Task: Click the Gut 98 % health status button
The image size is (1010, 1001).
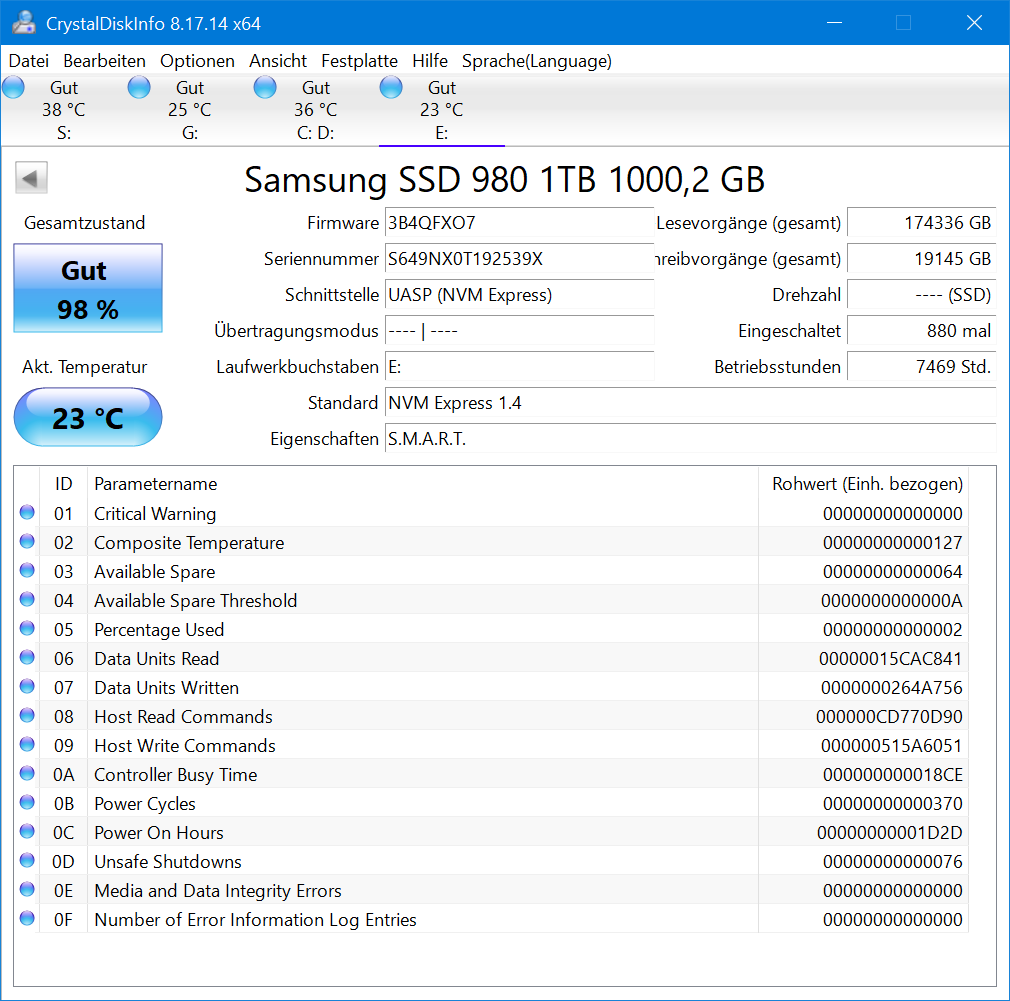Action: click(x=88, y=288)
